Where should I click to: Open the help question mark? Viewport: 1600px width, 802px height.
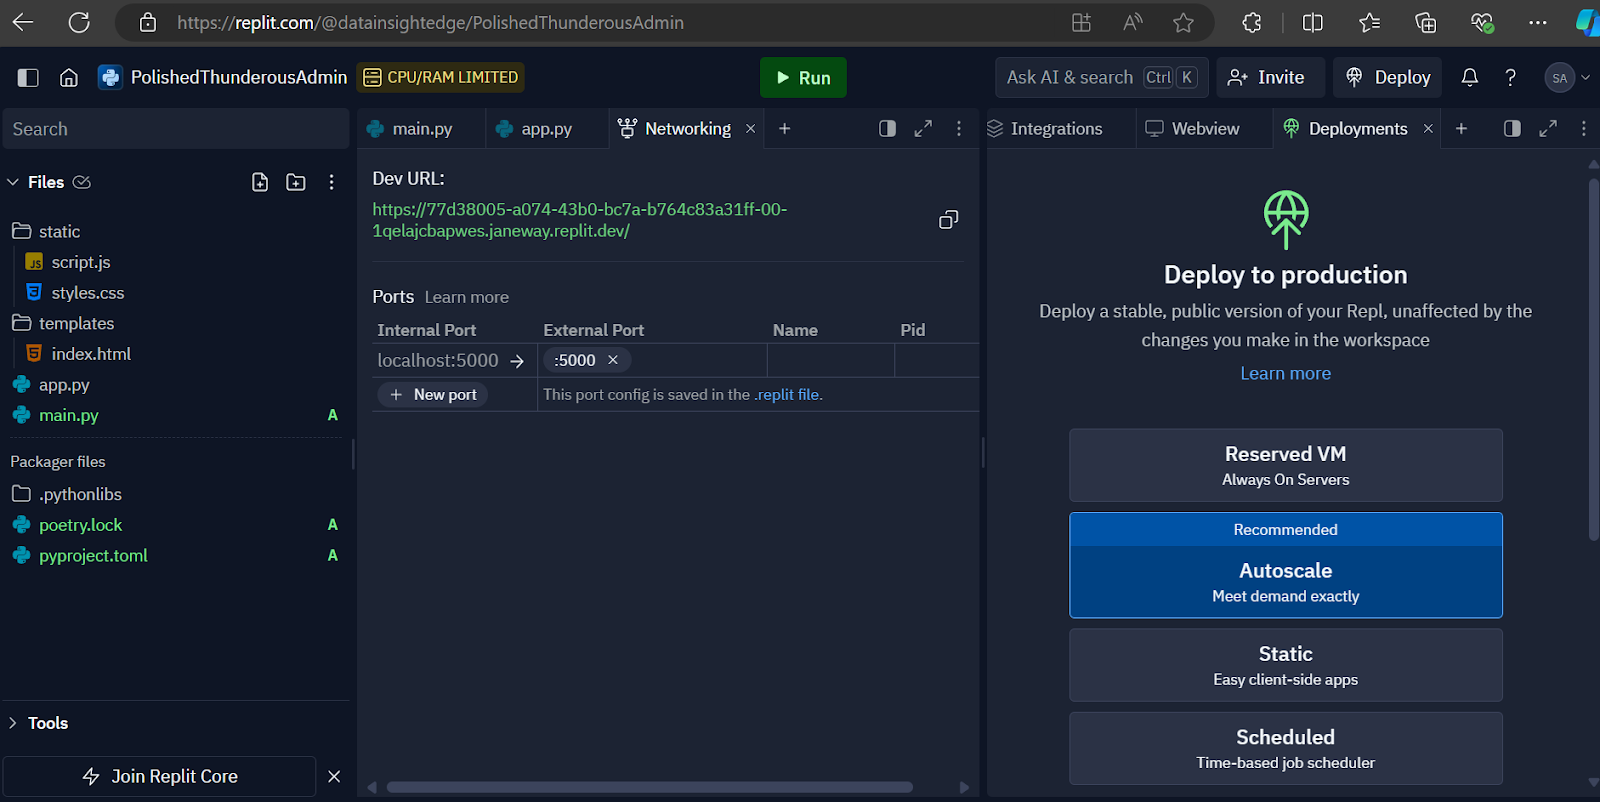tap(1510, 77)
